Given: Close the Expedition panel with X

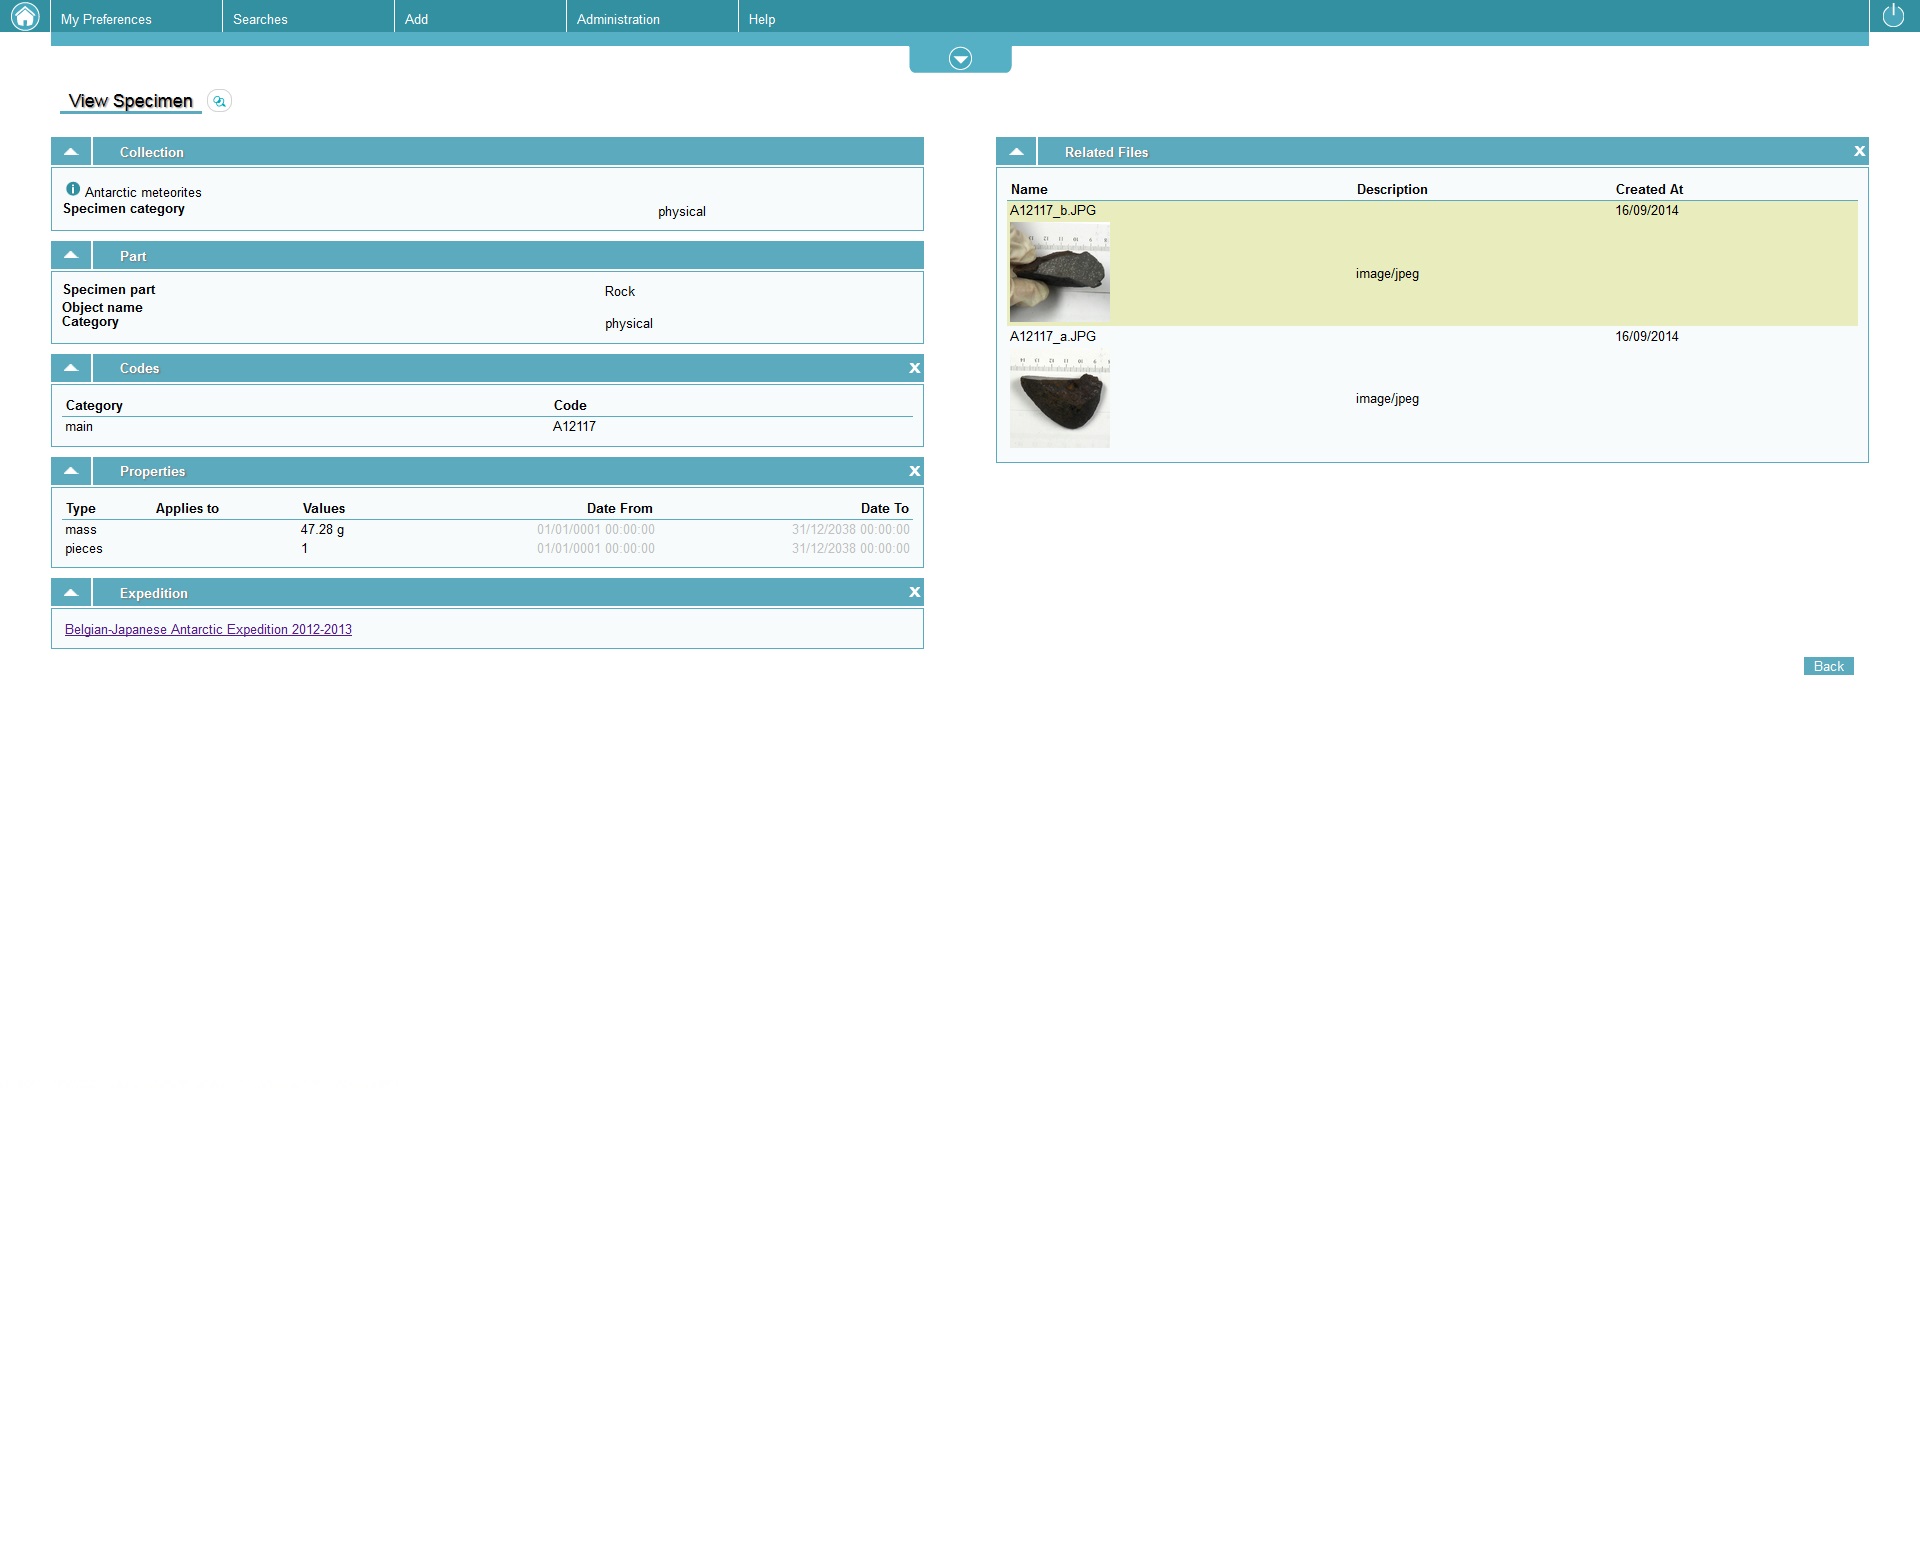Looking at the screenshot, I should [914, 592].
